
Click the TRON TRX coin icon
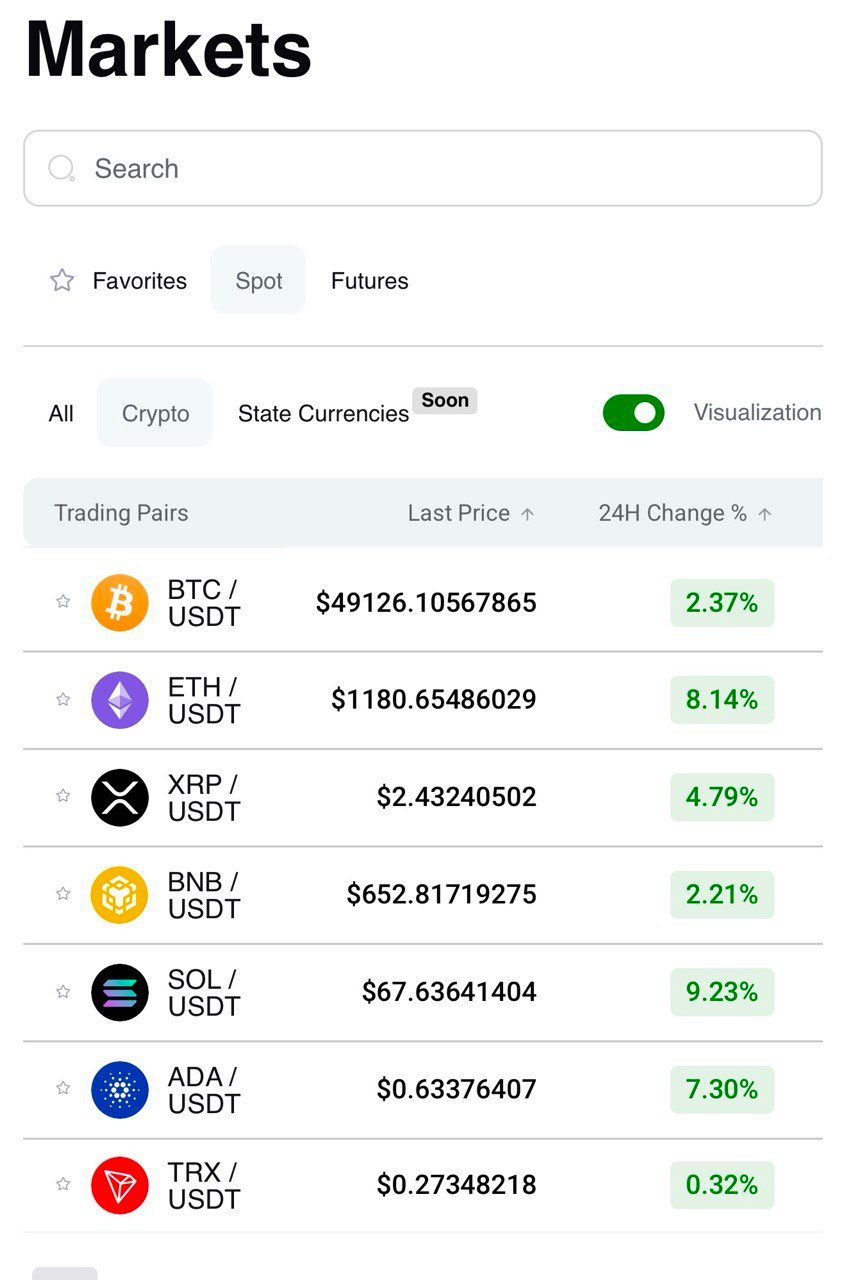pyautogui.click(x=120, y=1185)
